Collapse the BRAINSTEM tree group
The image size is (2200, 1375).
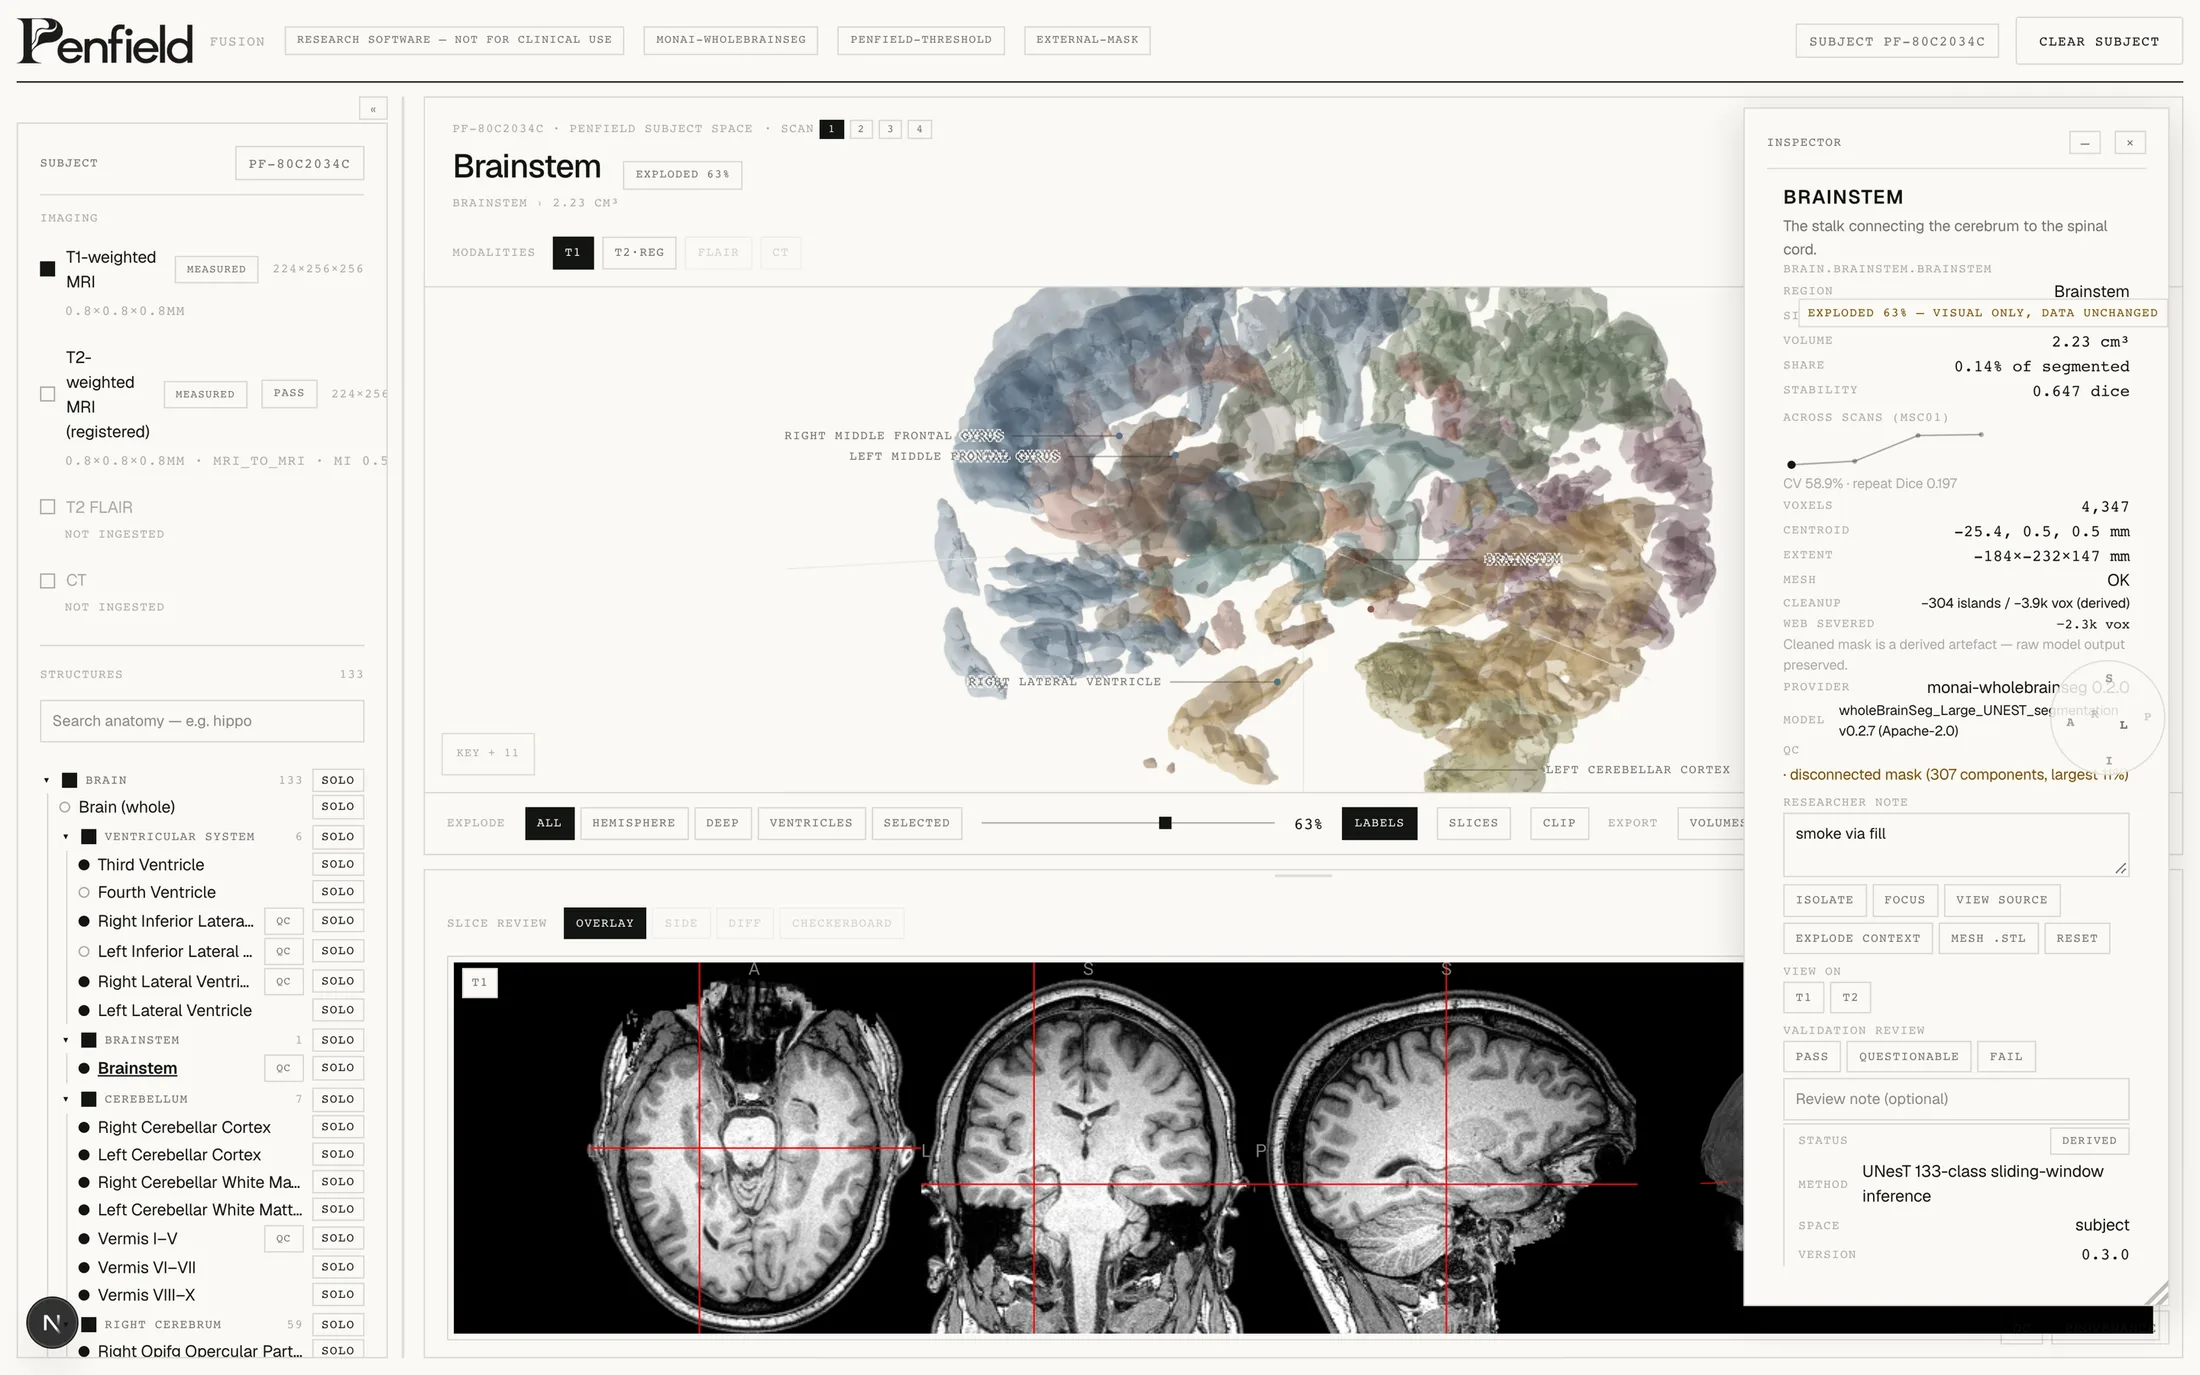pyautogui.click(x=66, y=1041)
